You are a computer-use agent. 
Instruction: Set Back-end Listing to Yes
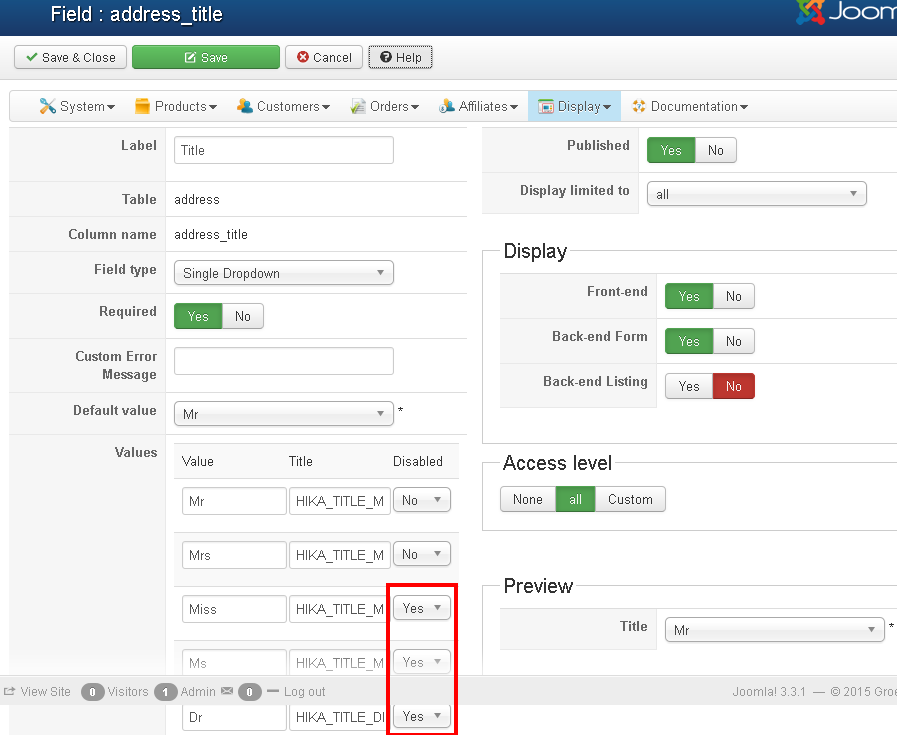click(689, 386)
